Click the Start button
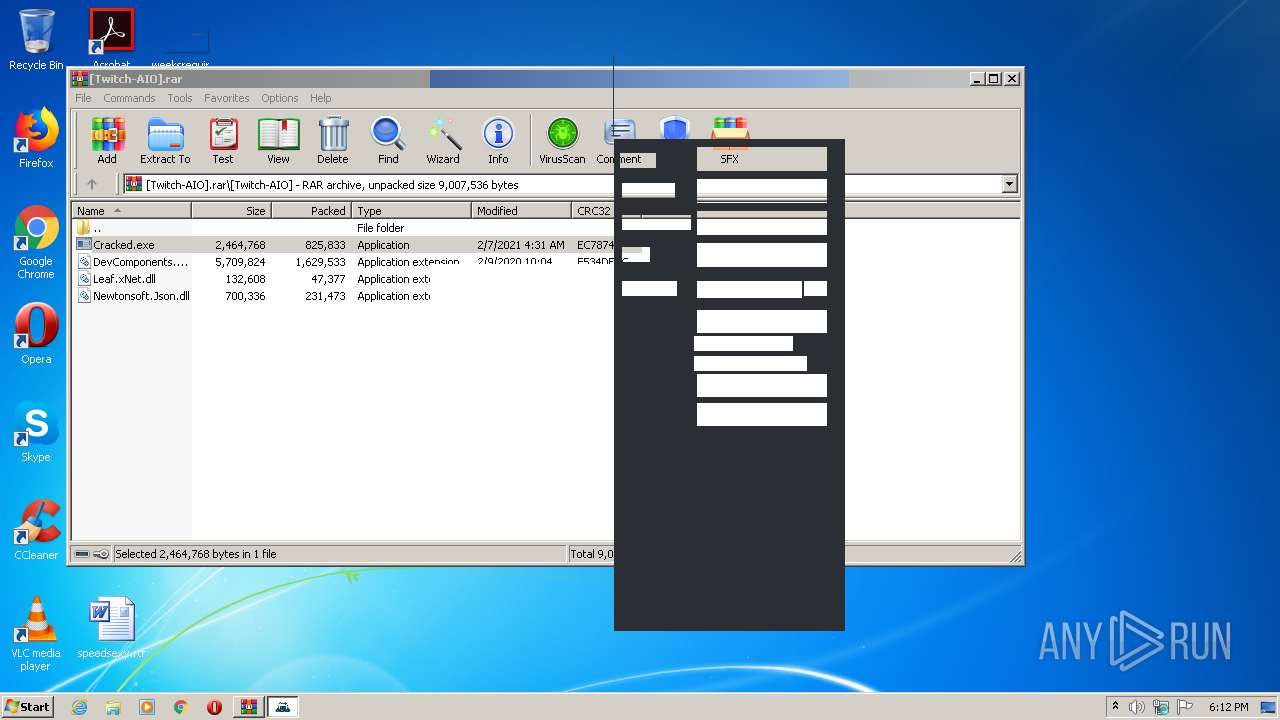Screen dimensions: 1280x720 [28, 707]
